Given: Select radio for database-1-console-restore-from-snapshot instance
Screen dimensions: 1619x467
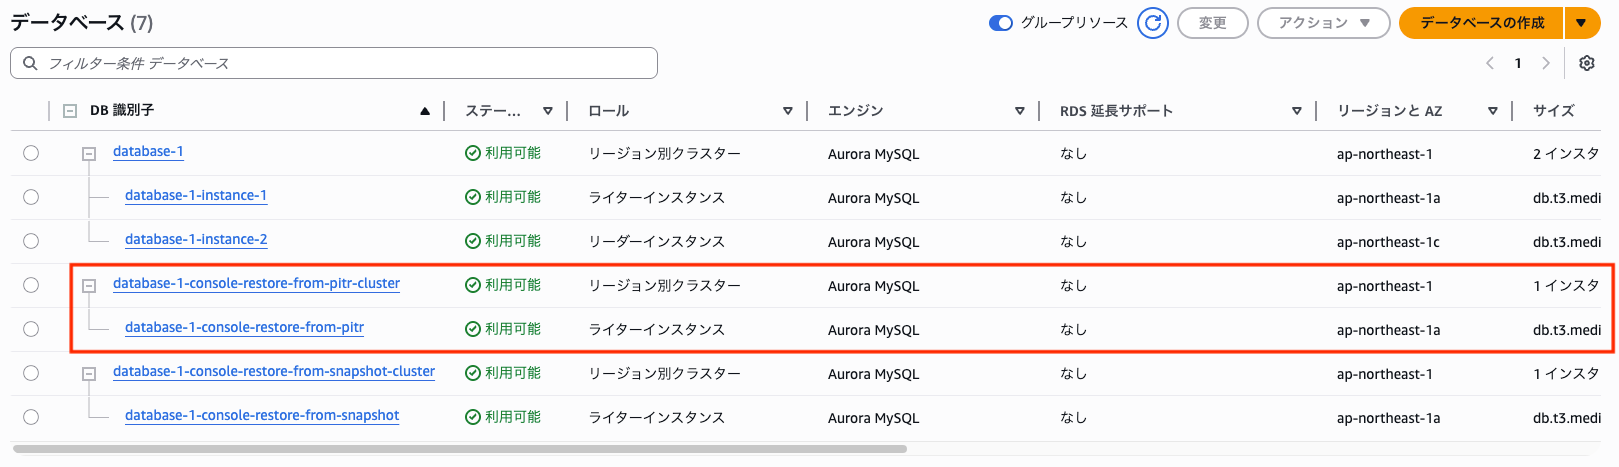Looking at the screenshot, I should [31, 417].
